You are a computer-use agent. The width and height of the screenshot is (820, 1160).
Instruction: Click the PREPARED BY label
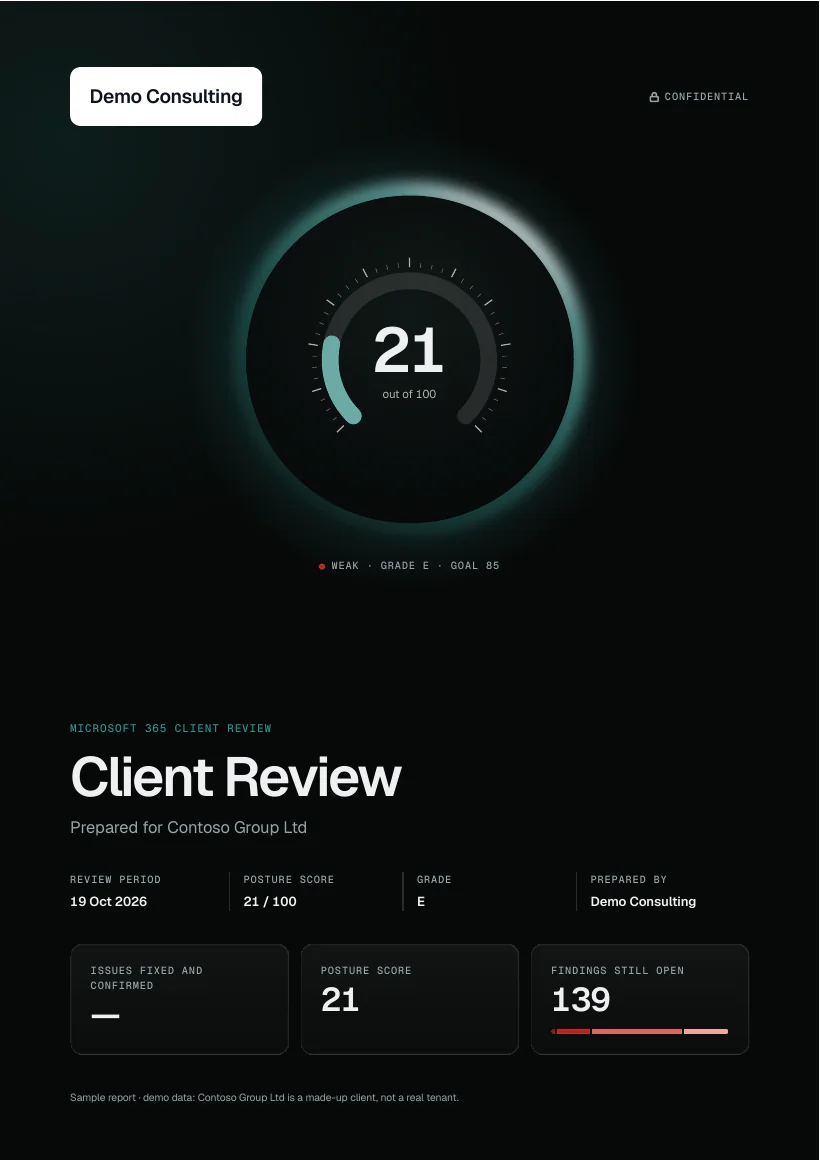(x=629, y=880)
